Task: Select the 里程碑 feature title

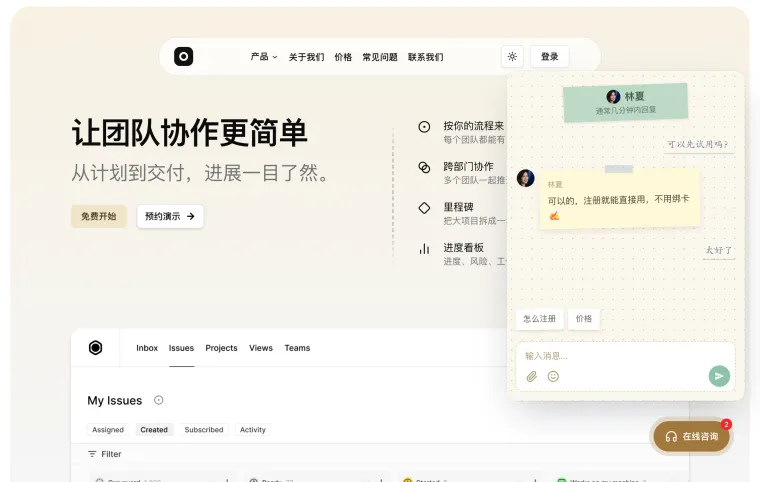Action: [459, 207]
